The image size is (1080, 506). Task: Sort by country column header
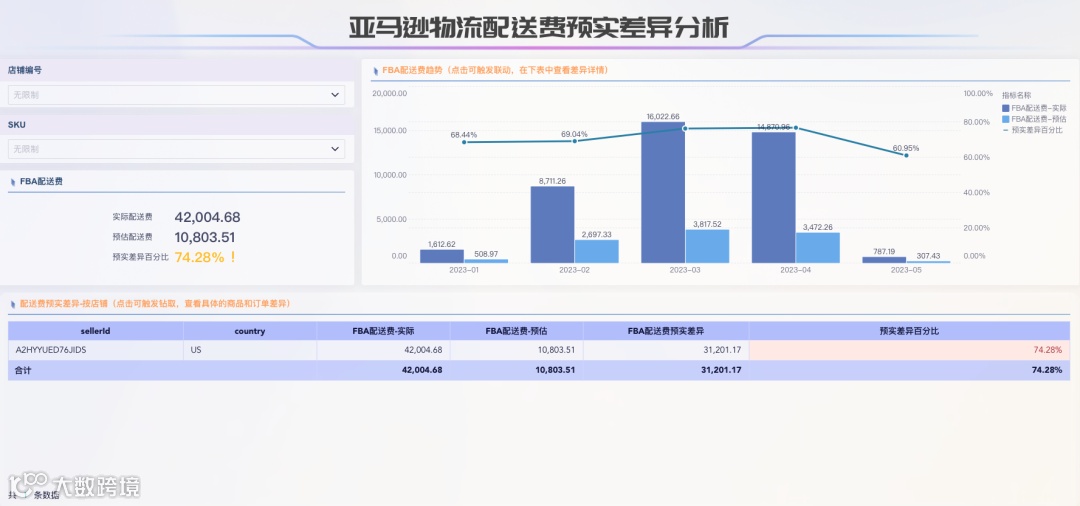coord(250,331)
